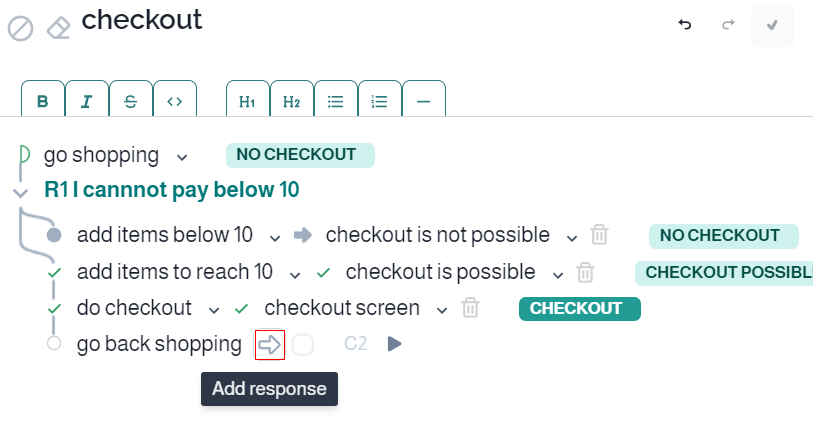The image size is (813, 424).
Task: Click the play triangle beside C2
Action: (395, 344)
